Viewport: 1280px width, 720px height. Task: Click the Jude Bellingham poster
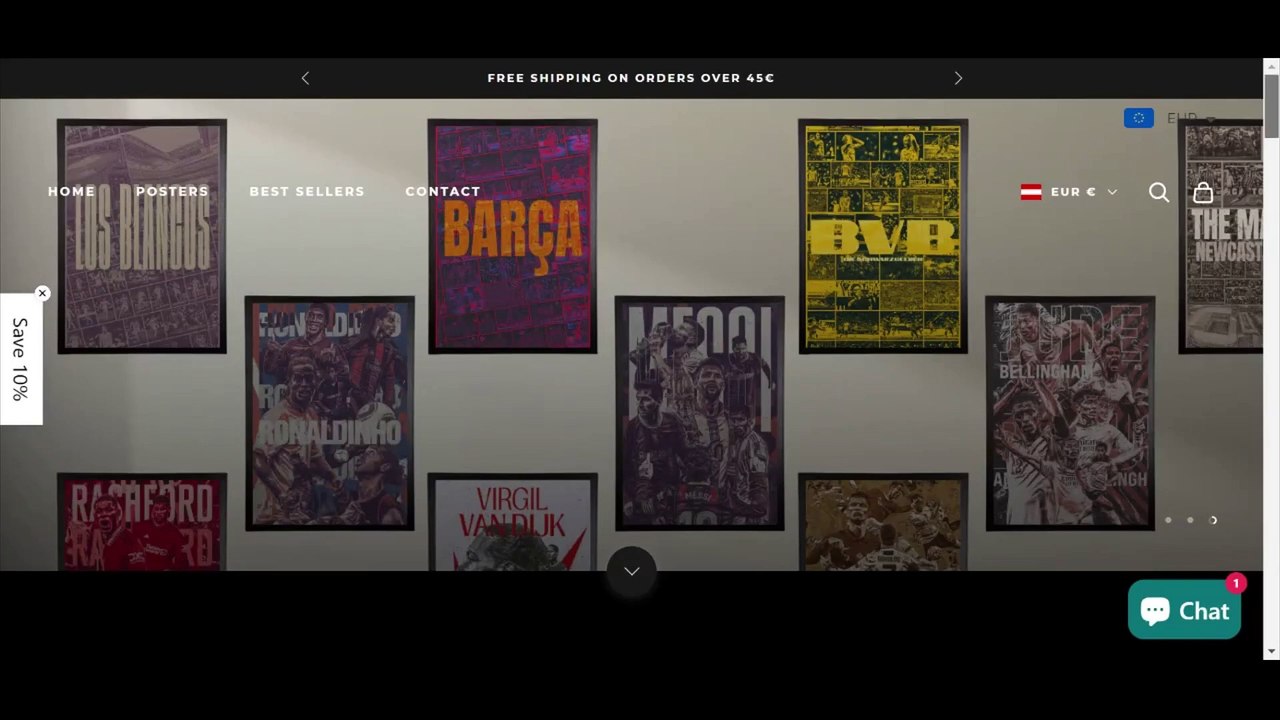click(1070, 413)
